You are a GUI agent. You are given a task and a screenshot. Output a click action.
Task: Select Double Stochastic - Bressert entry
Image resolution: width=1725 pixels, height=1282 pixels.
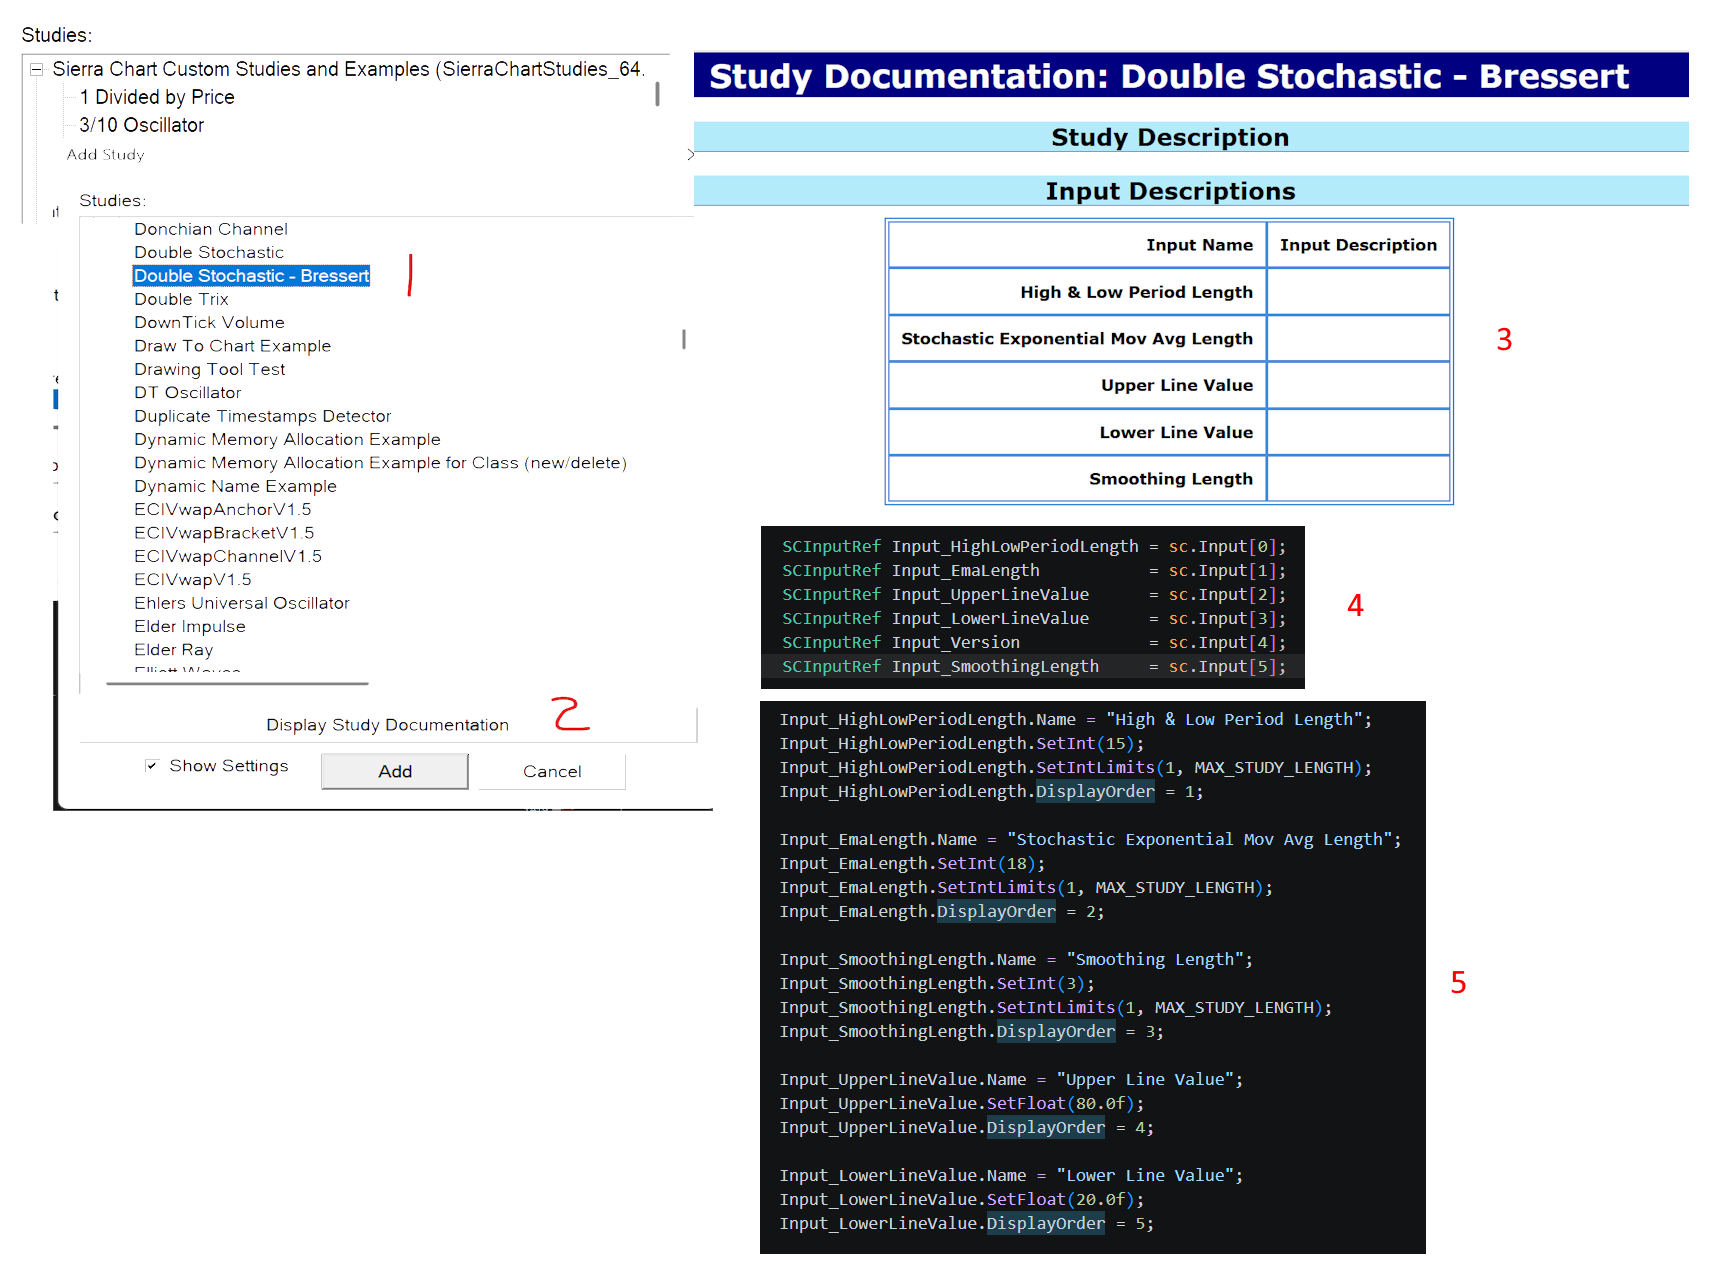251,276
